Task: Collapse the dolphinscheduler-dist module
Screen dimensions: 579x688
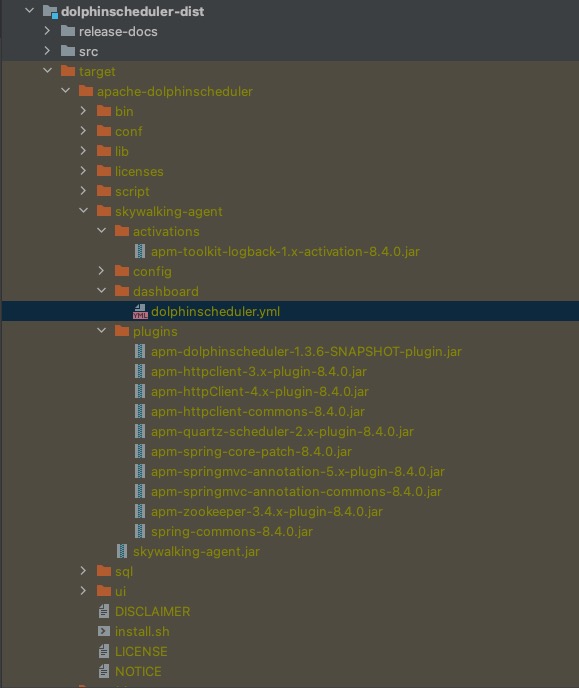Action: click(29, 10)
